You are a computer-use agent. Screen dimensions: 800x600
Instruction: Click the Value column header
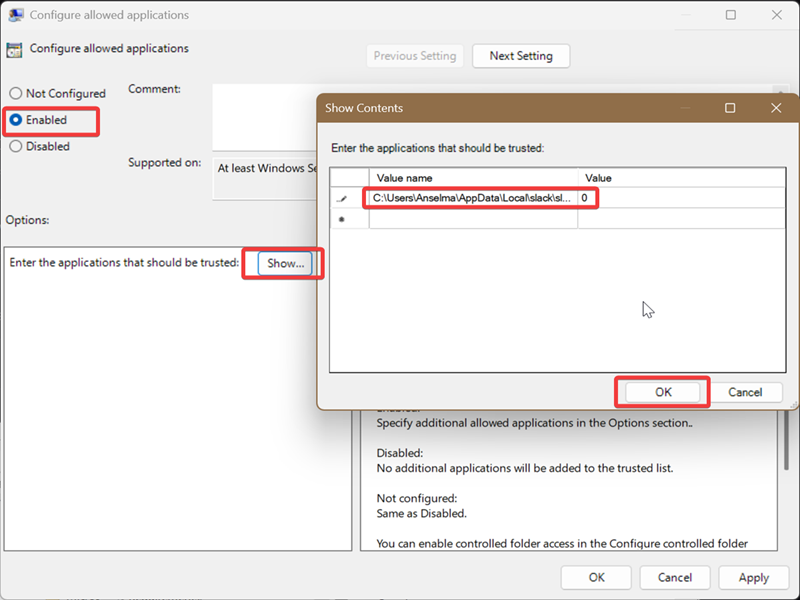pos(681,178)
